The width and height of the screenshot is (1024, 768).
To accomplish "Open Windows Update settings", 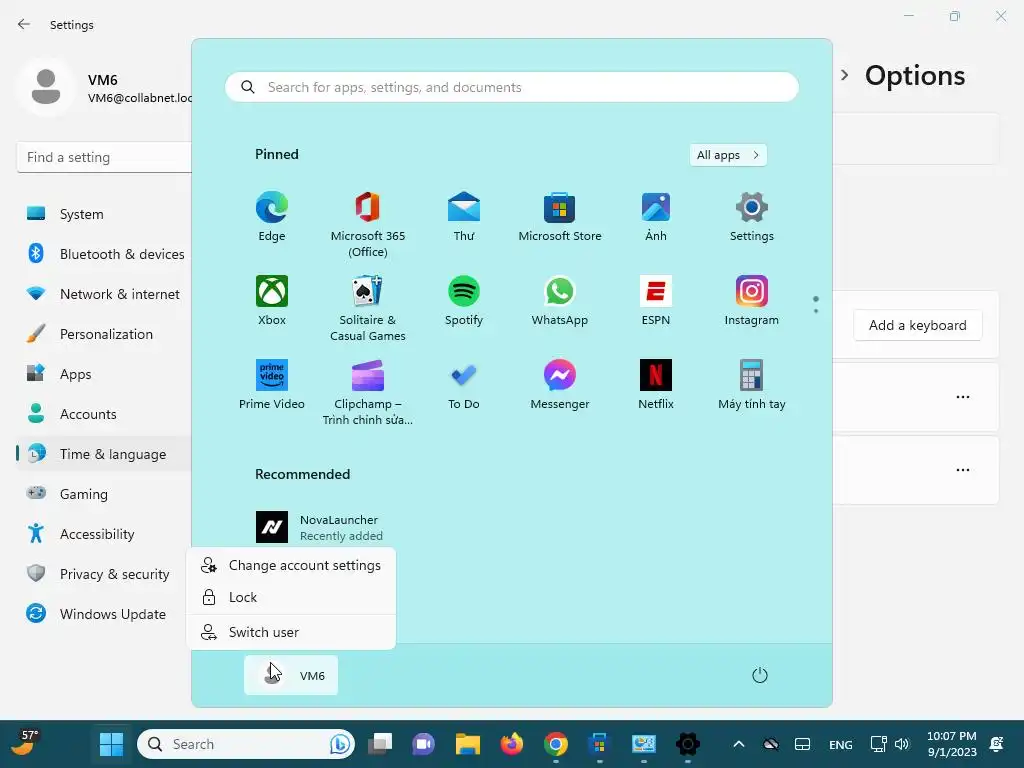I will (x=104, y=614).
